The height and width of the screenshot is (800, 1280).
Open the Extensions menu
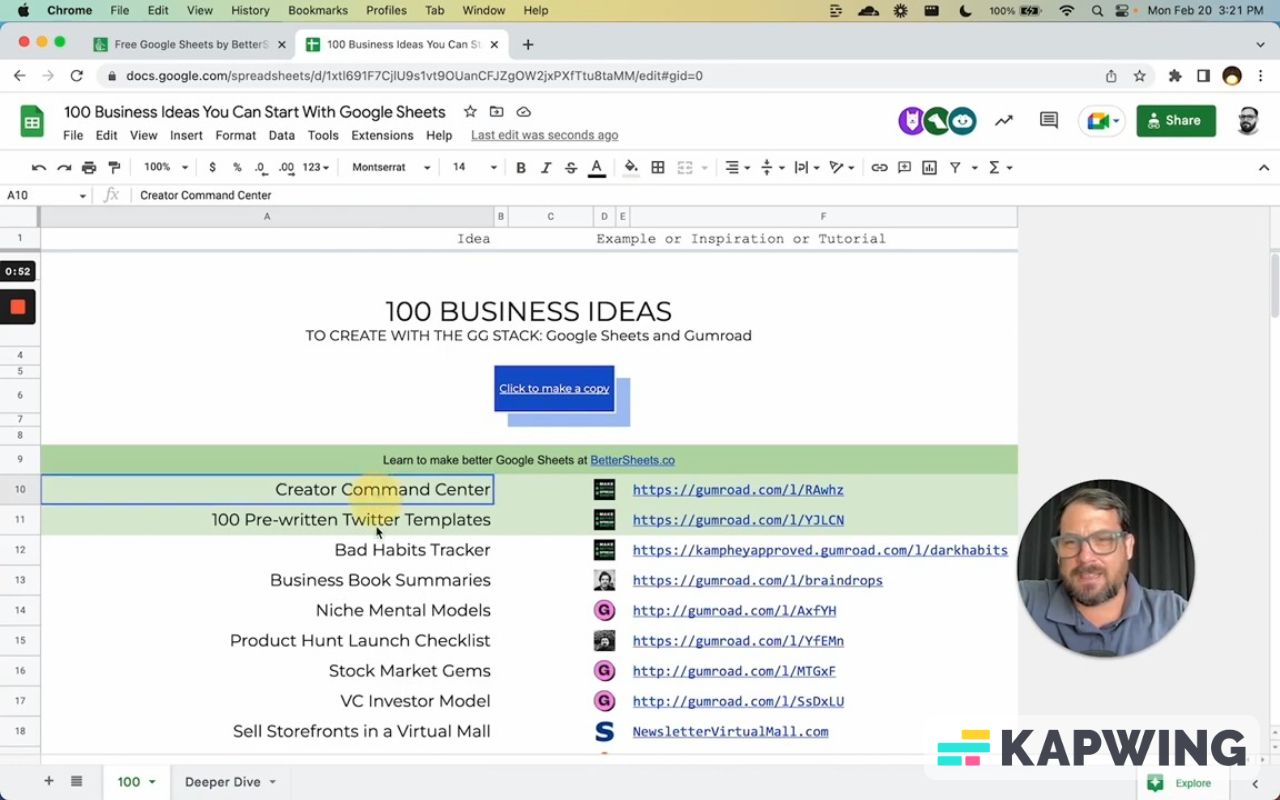pyautogui.click(x=382, y=135)
